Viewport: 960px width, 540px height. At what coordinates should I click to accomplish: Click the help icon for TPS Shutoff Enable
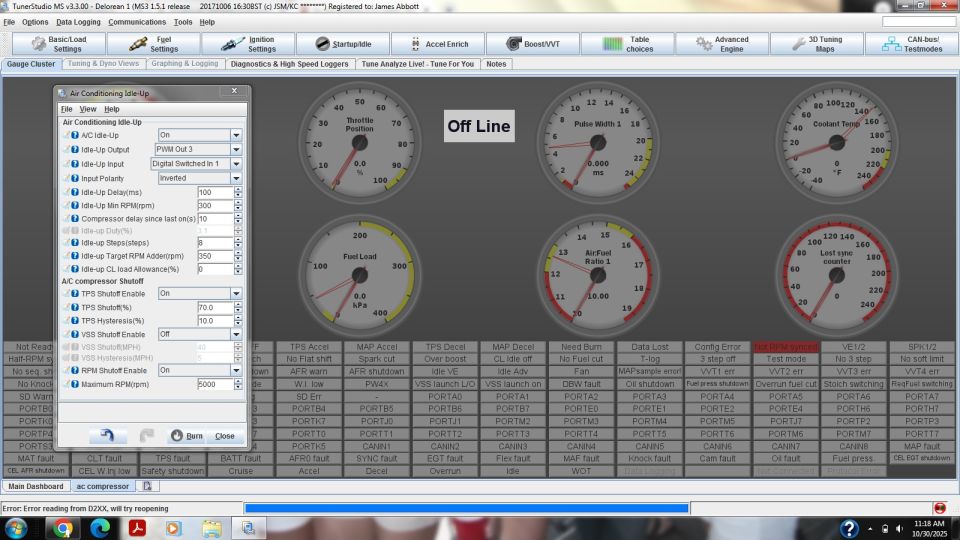click(x=75, y=294)
